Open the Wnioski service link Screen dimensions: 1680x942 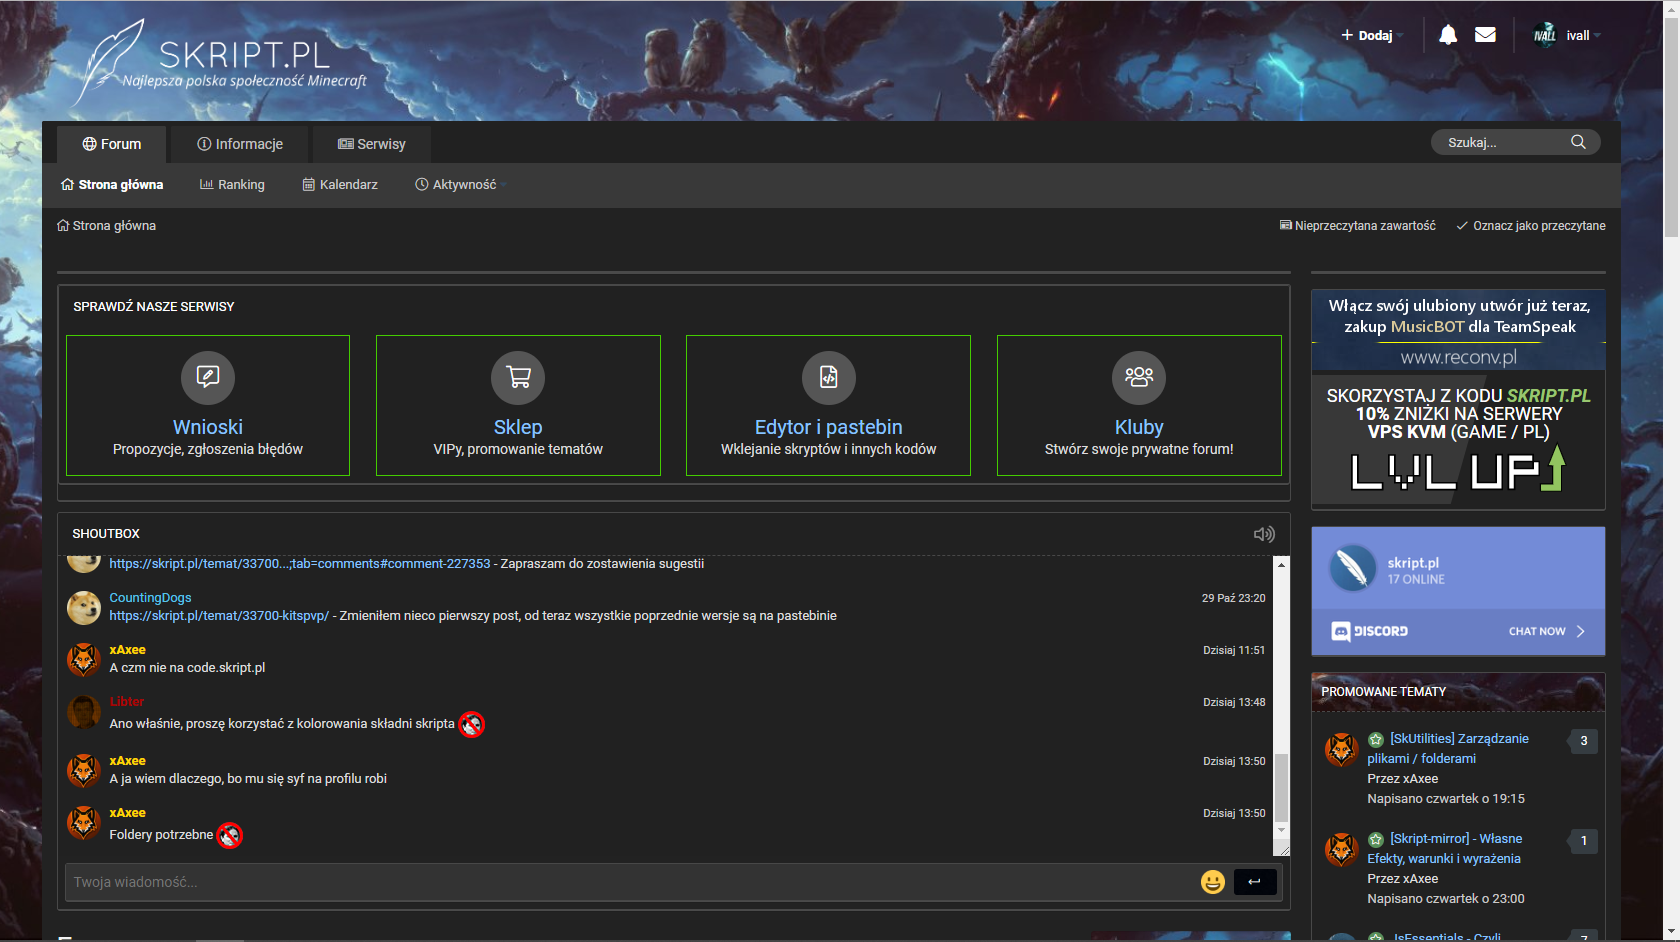[208, 427]
